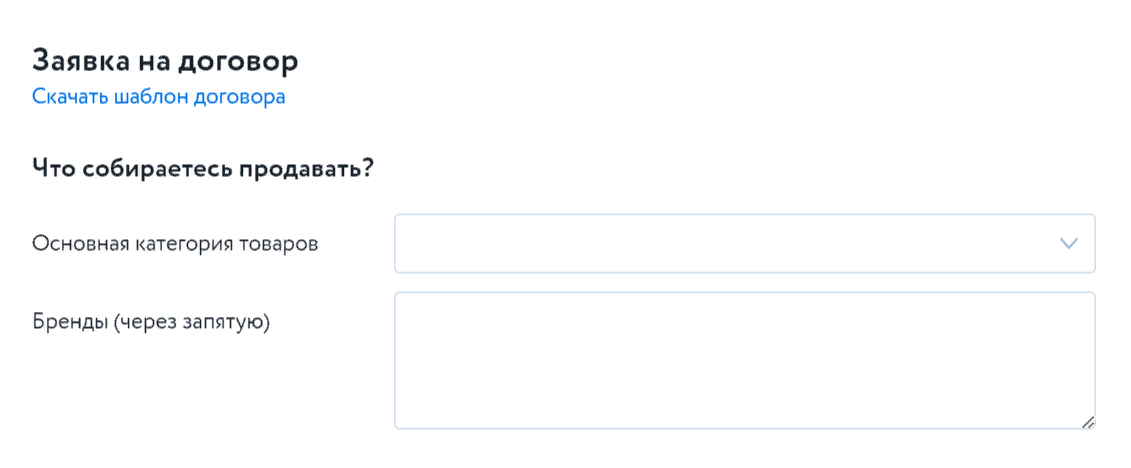The image size is (1131, 468).
Task: Click the question heading about selling
Action: [x=203, y=166]
